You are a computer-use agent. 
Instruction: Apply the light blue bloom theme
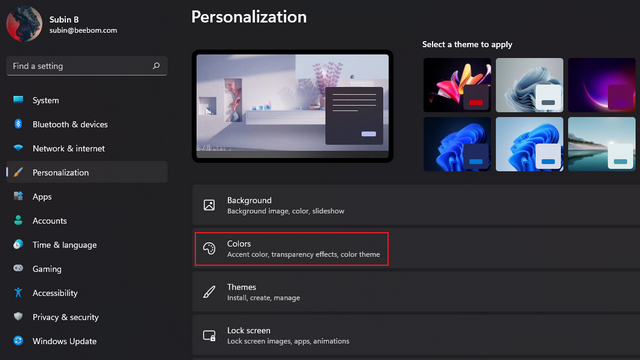[529, 144]
